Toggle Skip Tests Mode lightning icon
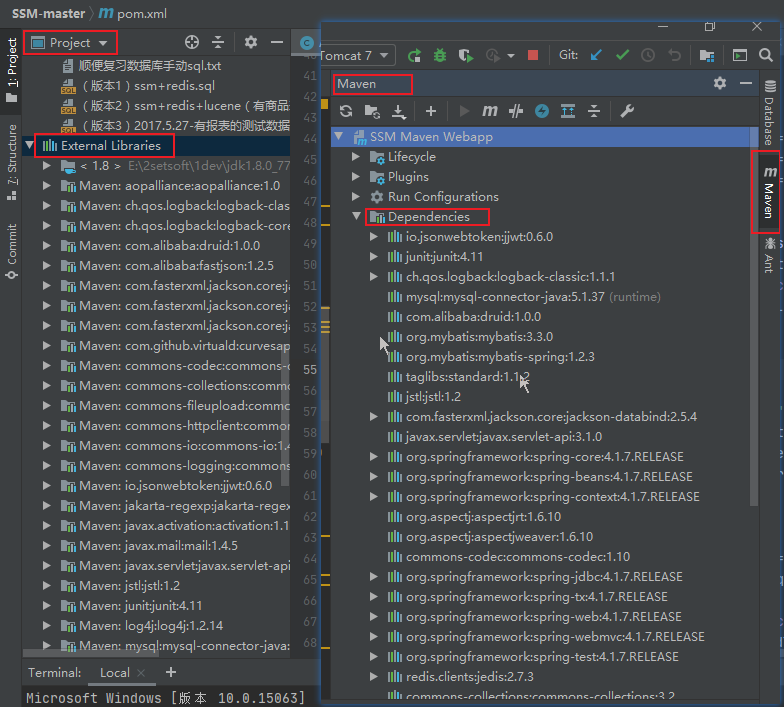Viewport: 784px width, 707px height. pos(542,111)
